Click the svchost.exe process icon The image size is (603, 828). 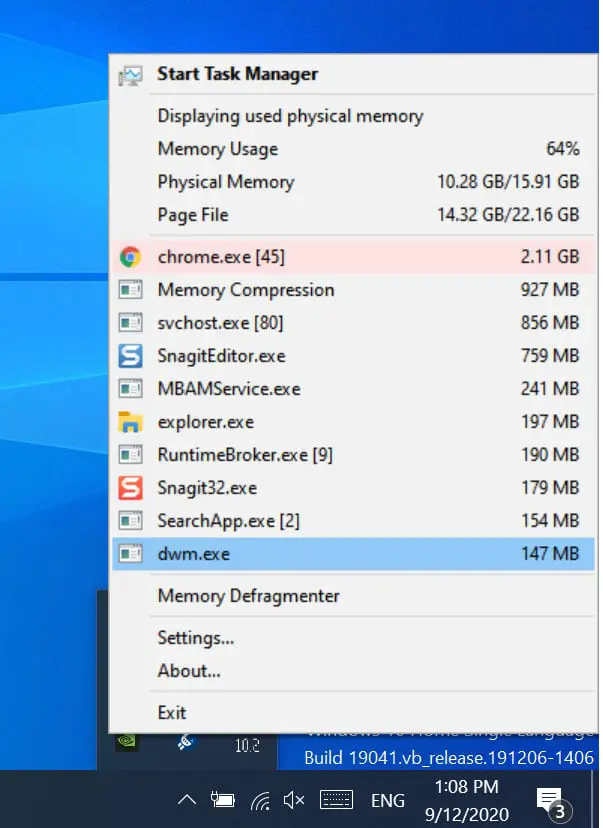pyautogui.click(x=130, y=323)
